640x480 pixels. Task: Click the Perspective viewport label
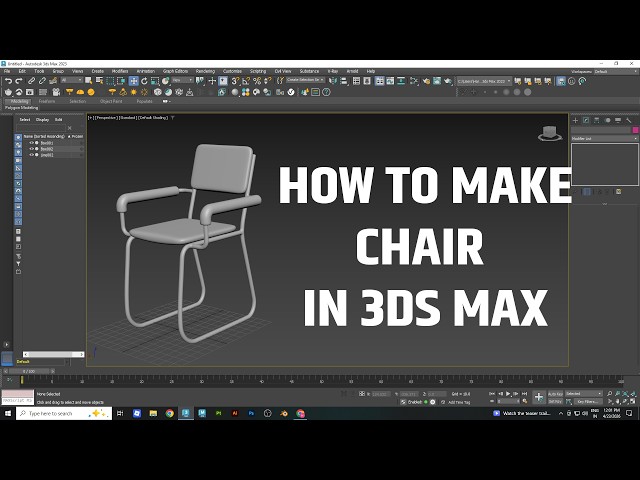106,118
